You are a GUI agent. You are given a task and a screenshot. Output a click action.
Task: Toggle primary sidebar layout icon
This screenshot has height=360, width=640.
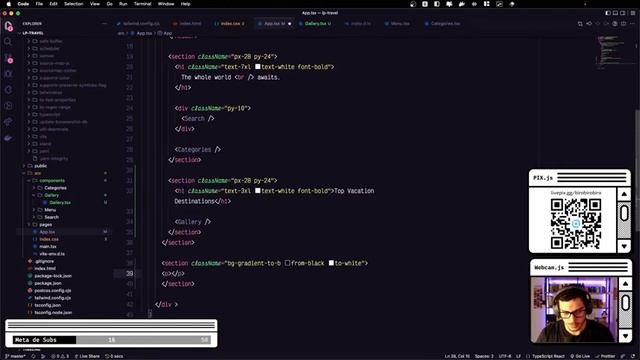tap(608, 13)
